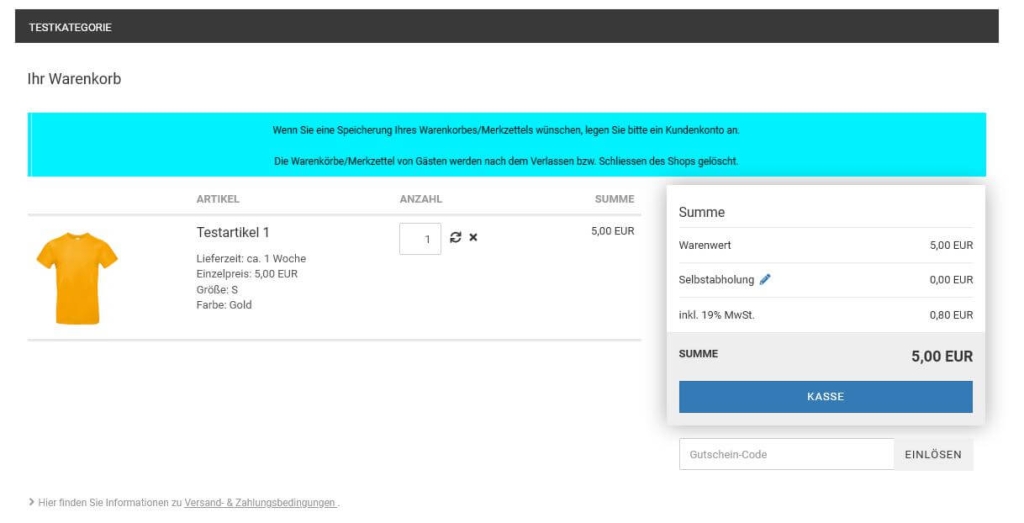Click the arrow before shipping info text
The image size is (1024, 523).
click(x=31, y=503)
